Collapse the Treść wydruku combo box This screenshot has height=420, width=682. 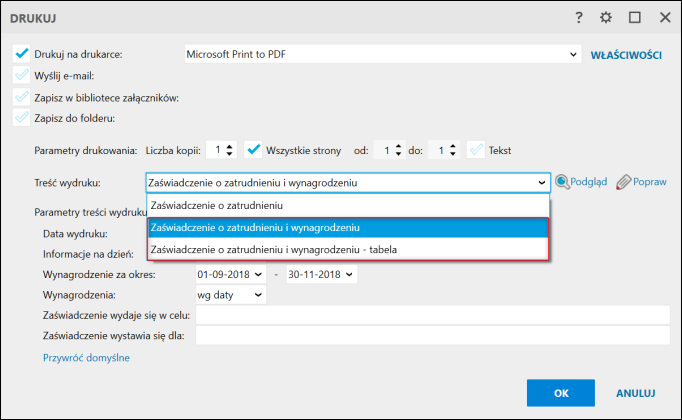click(x=542, y=183)
